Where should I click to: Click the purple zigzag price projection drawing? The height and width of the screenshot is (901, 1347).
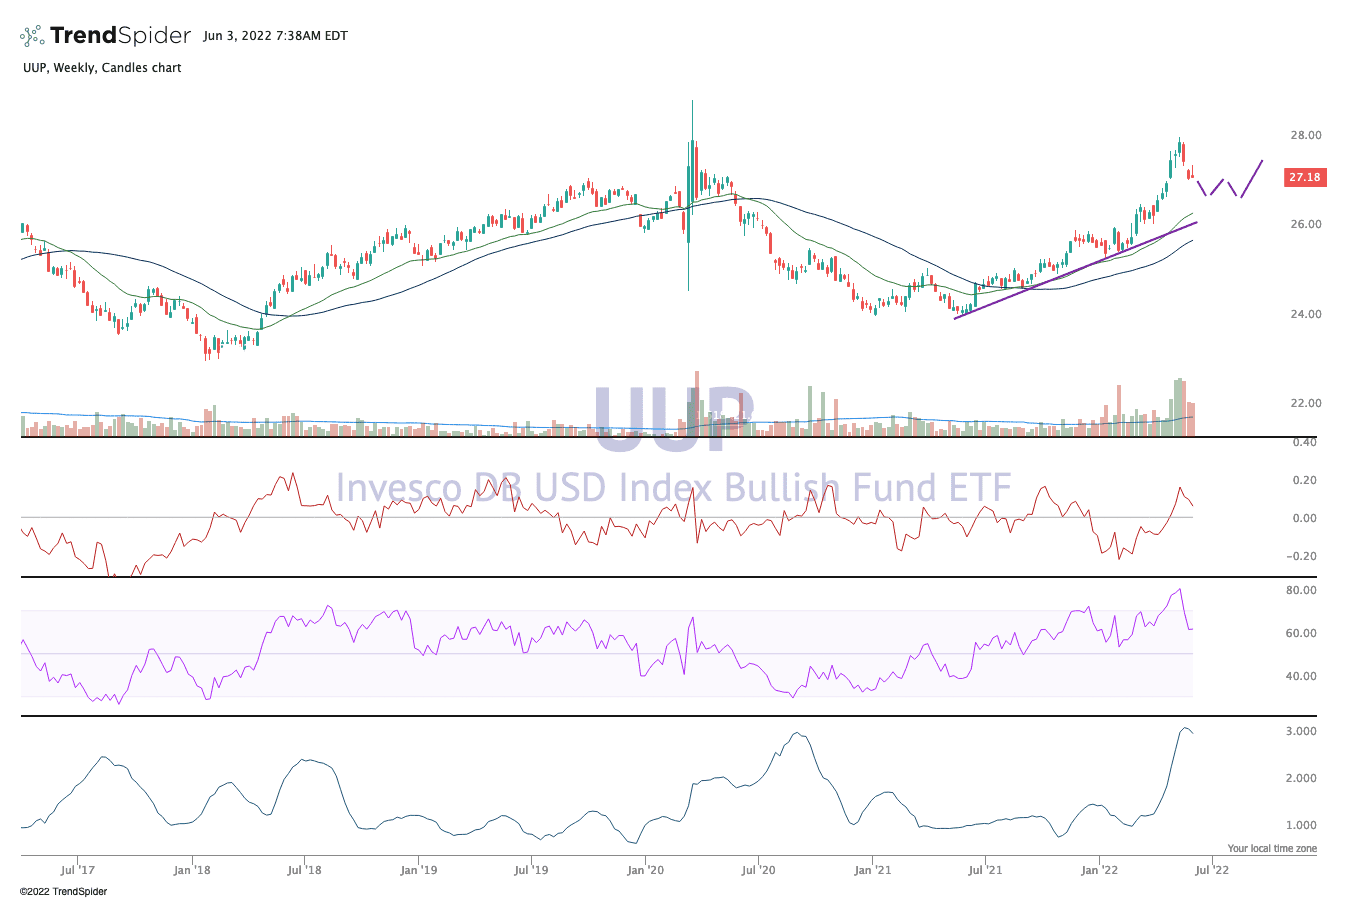pos(1230,179)
